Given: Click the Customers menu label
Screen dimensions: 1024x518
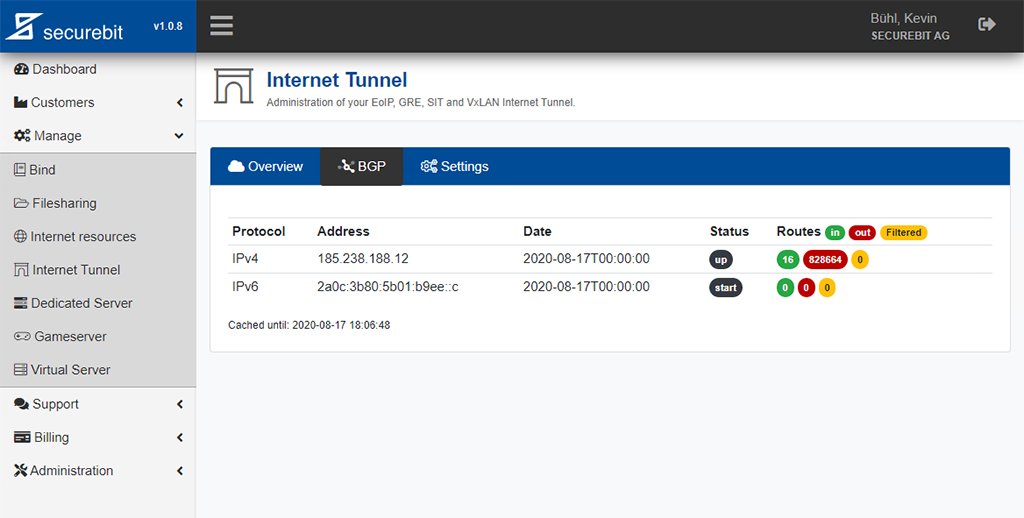Looking at the screenshot, I should (x=63, y=103).
